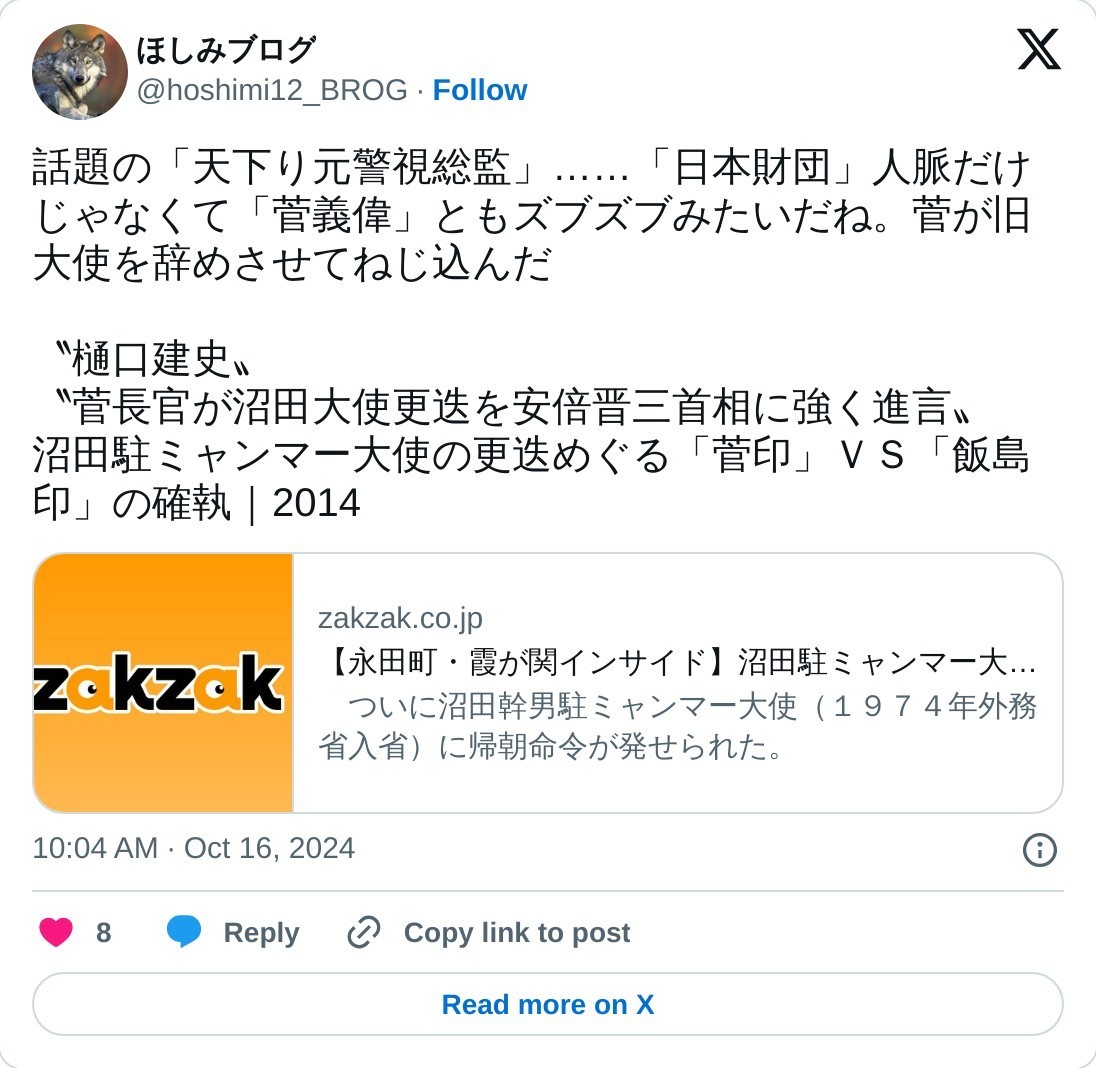Image resolution: width=1096 pixels, height=1068 pixels.
Task: Open the wolf profile avatar
Action: click(80, 72)
